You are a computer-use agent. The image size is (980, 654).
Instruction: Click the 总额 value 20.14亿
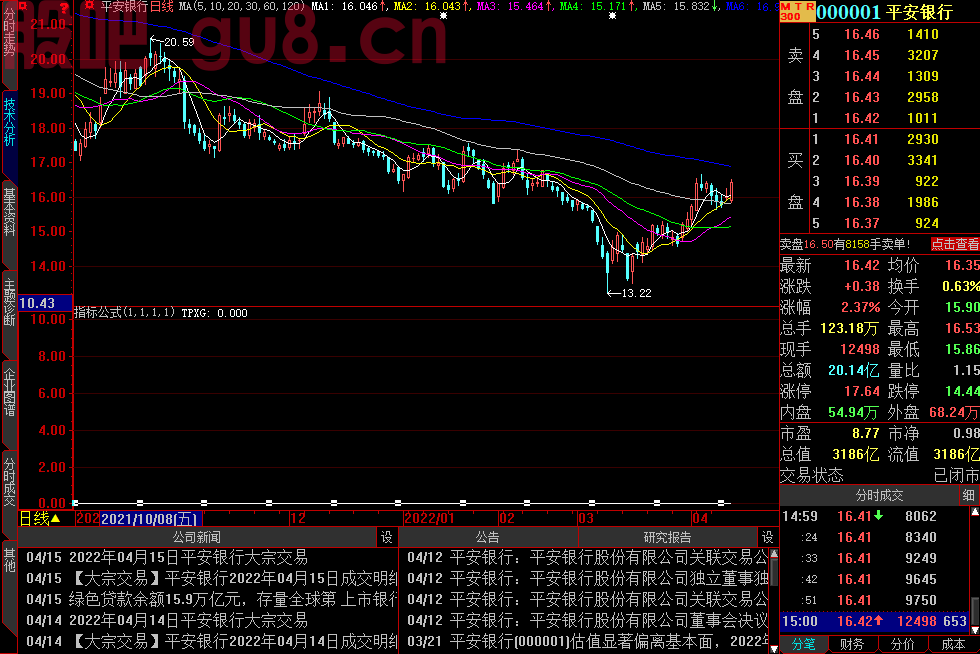pos(853,370)
